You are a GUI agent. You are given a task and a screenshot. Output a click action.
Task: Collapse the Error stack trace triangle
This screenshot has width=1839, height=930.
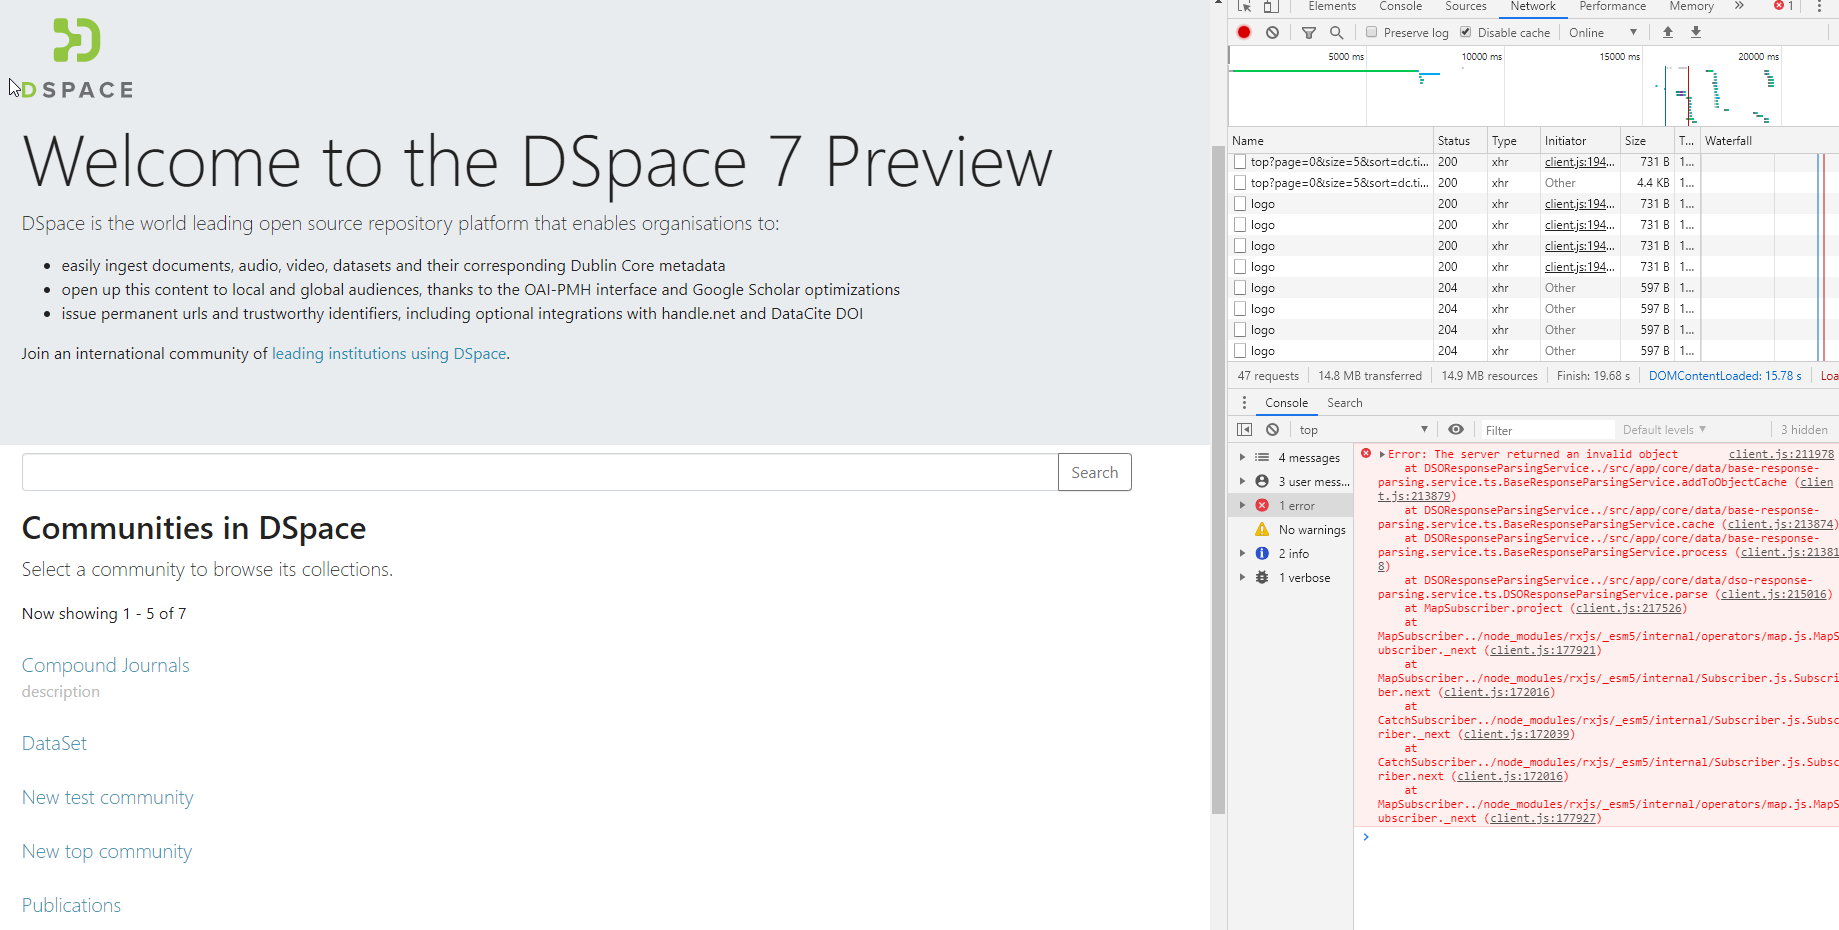(1382, 454)
